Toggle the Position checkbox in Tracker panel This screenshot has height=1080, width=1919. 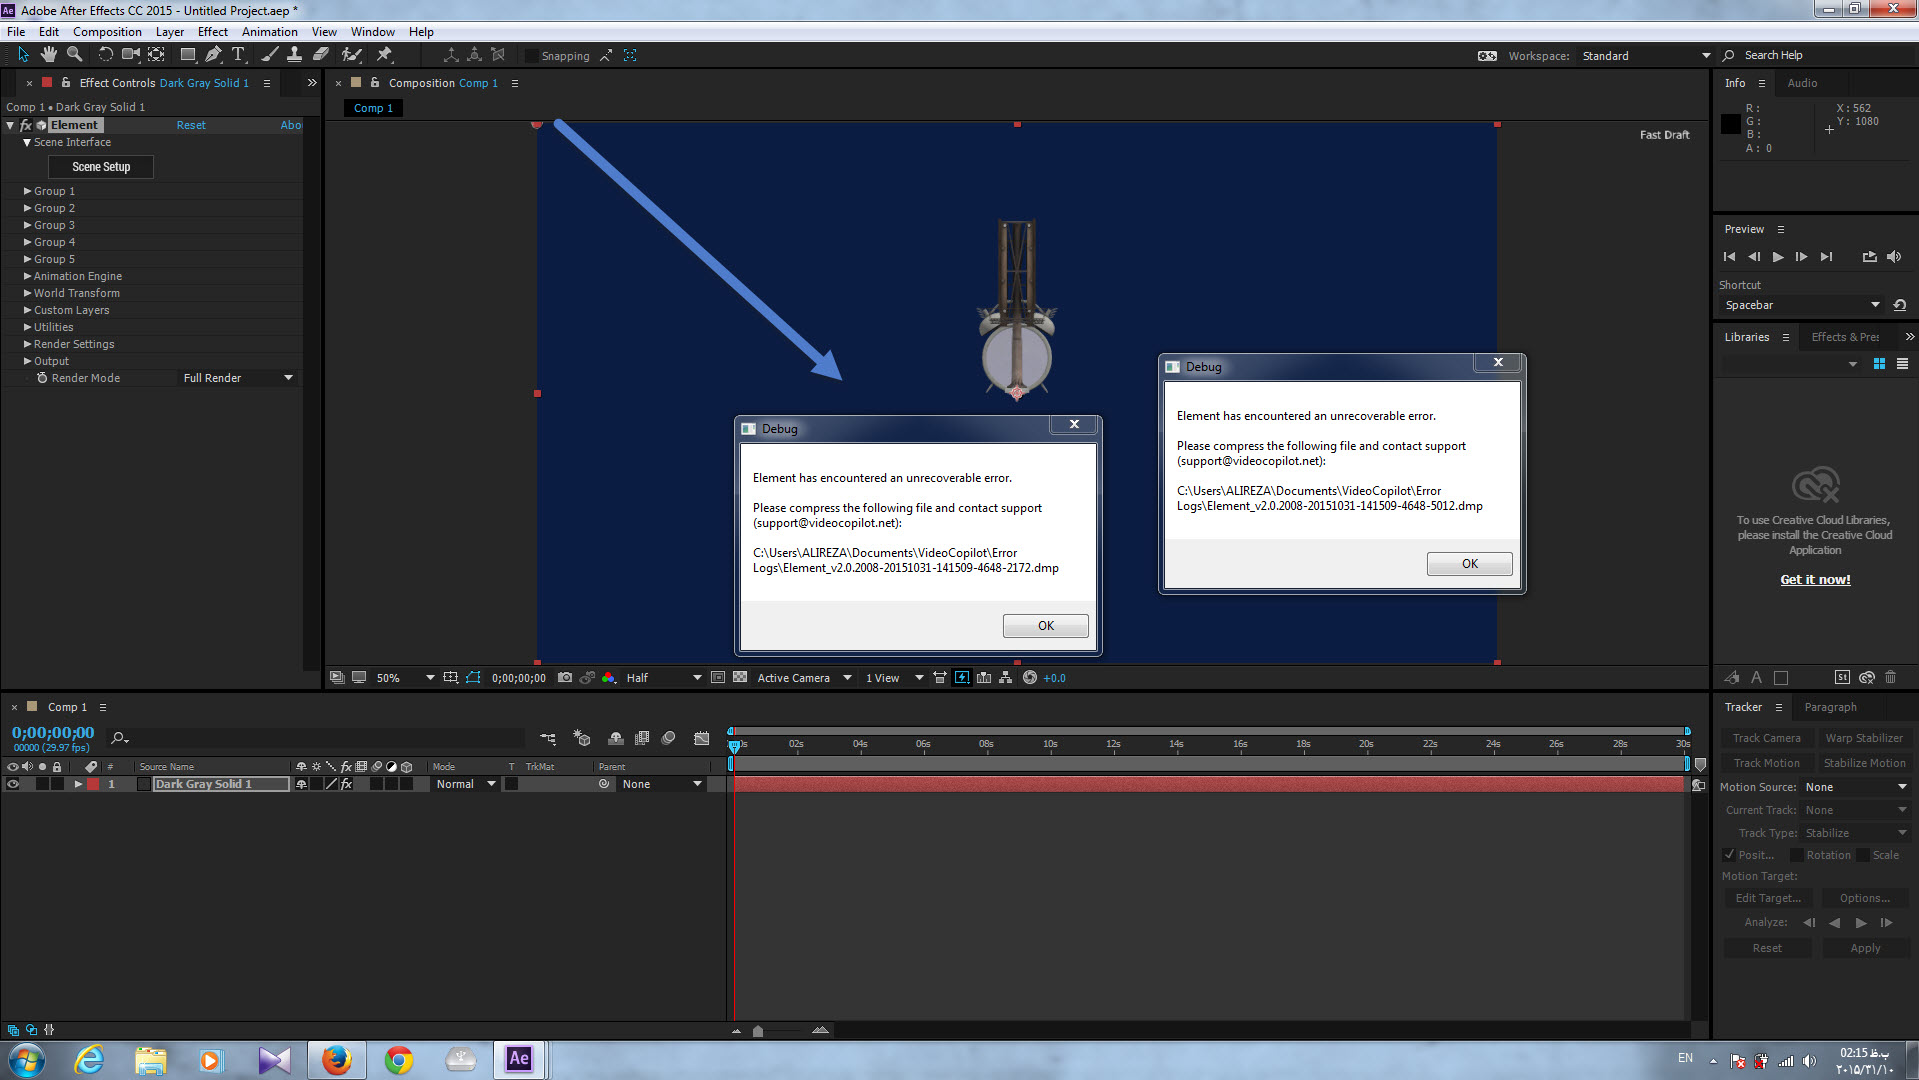[x=1730, y=855]
